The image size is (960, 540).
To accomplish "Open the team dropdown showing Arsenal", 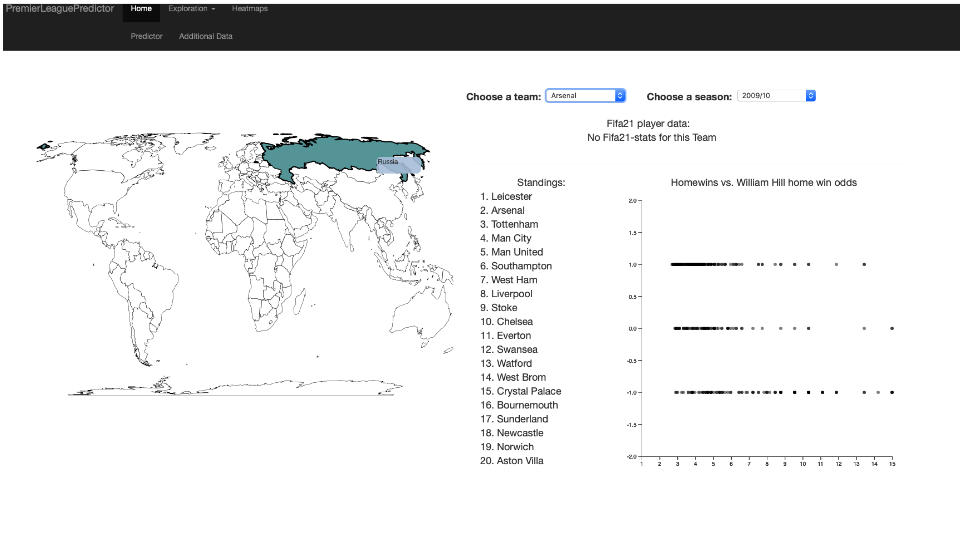I will [x=585, y=96].
